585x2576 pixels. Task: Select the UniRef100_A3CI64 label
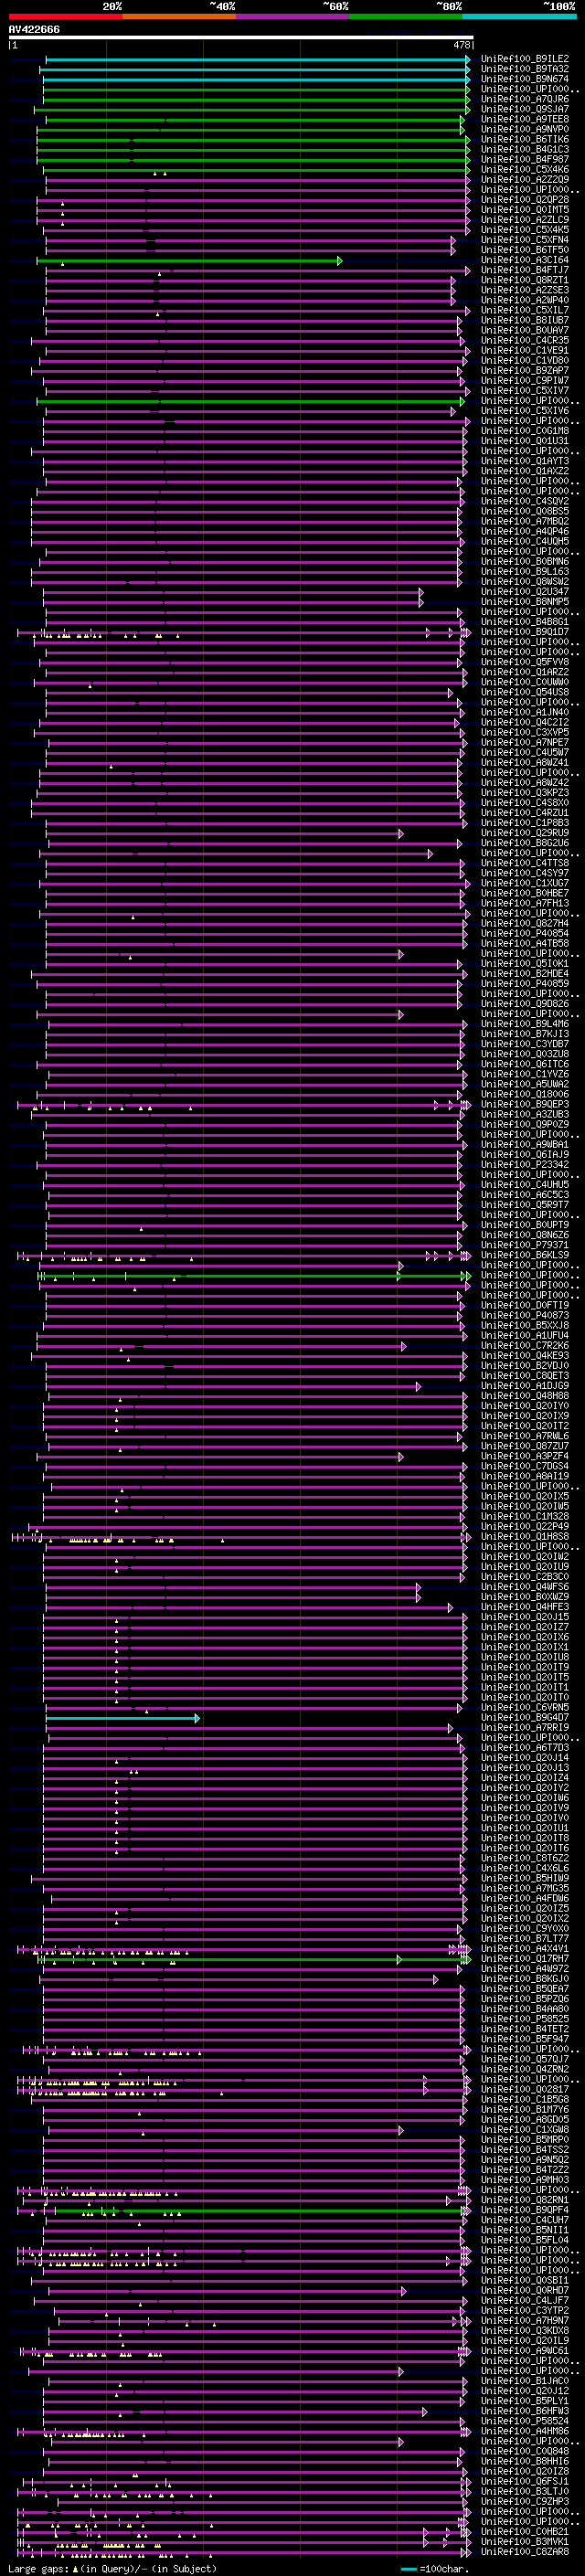click(x=525, y=260)
